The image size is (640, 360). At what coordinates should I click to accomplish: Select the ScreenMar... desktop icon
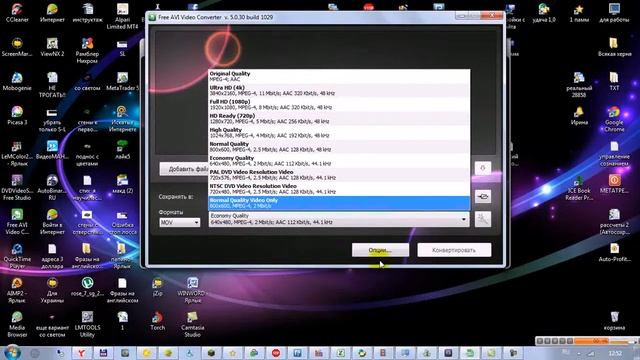click(x=17, y=47)
